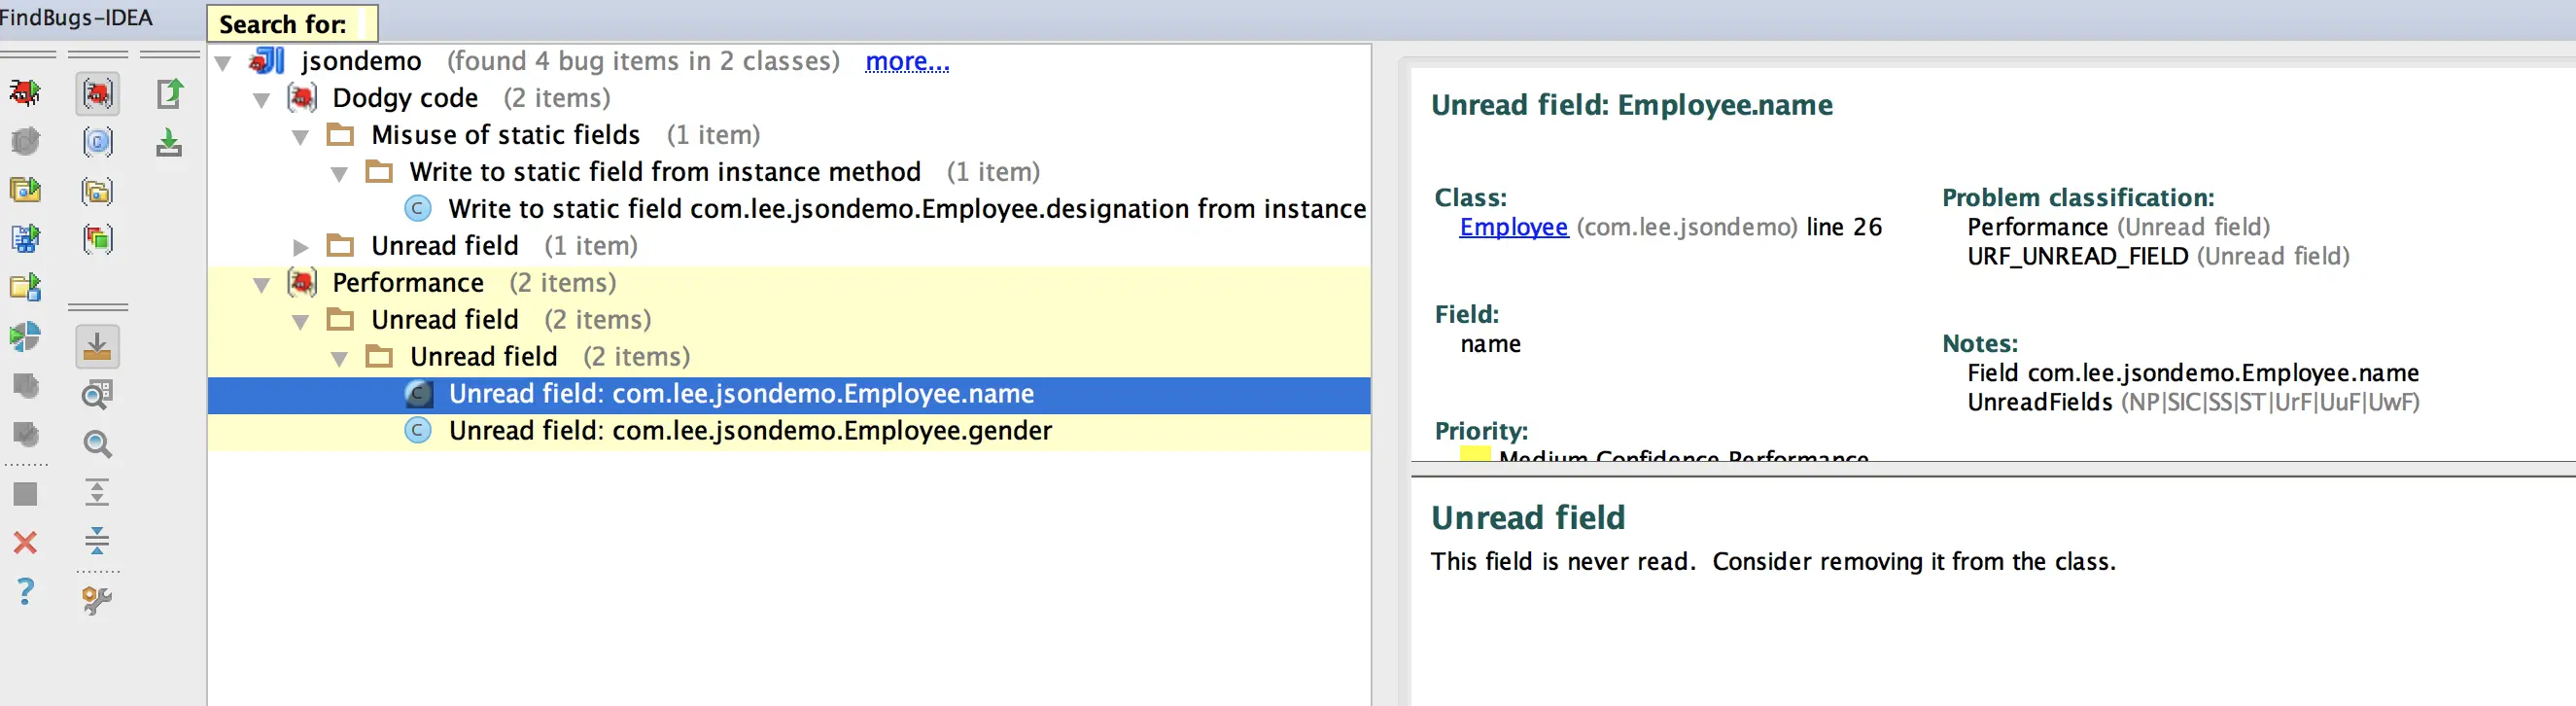
Task: Click 'Unread field: Employee.name' heading
Action: [x=1632, y=105]
